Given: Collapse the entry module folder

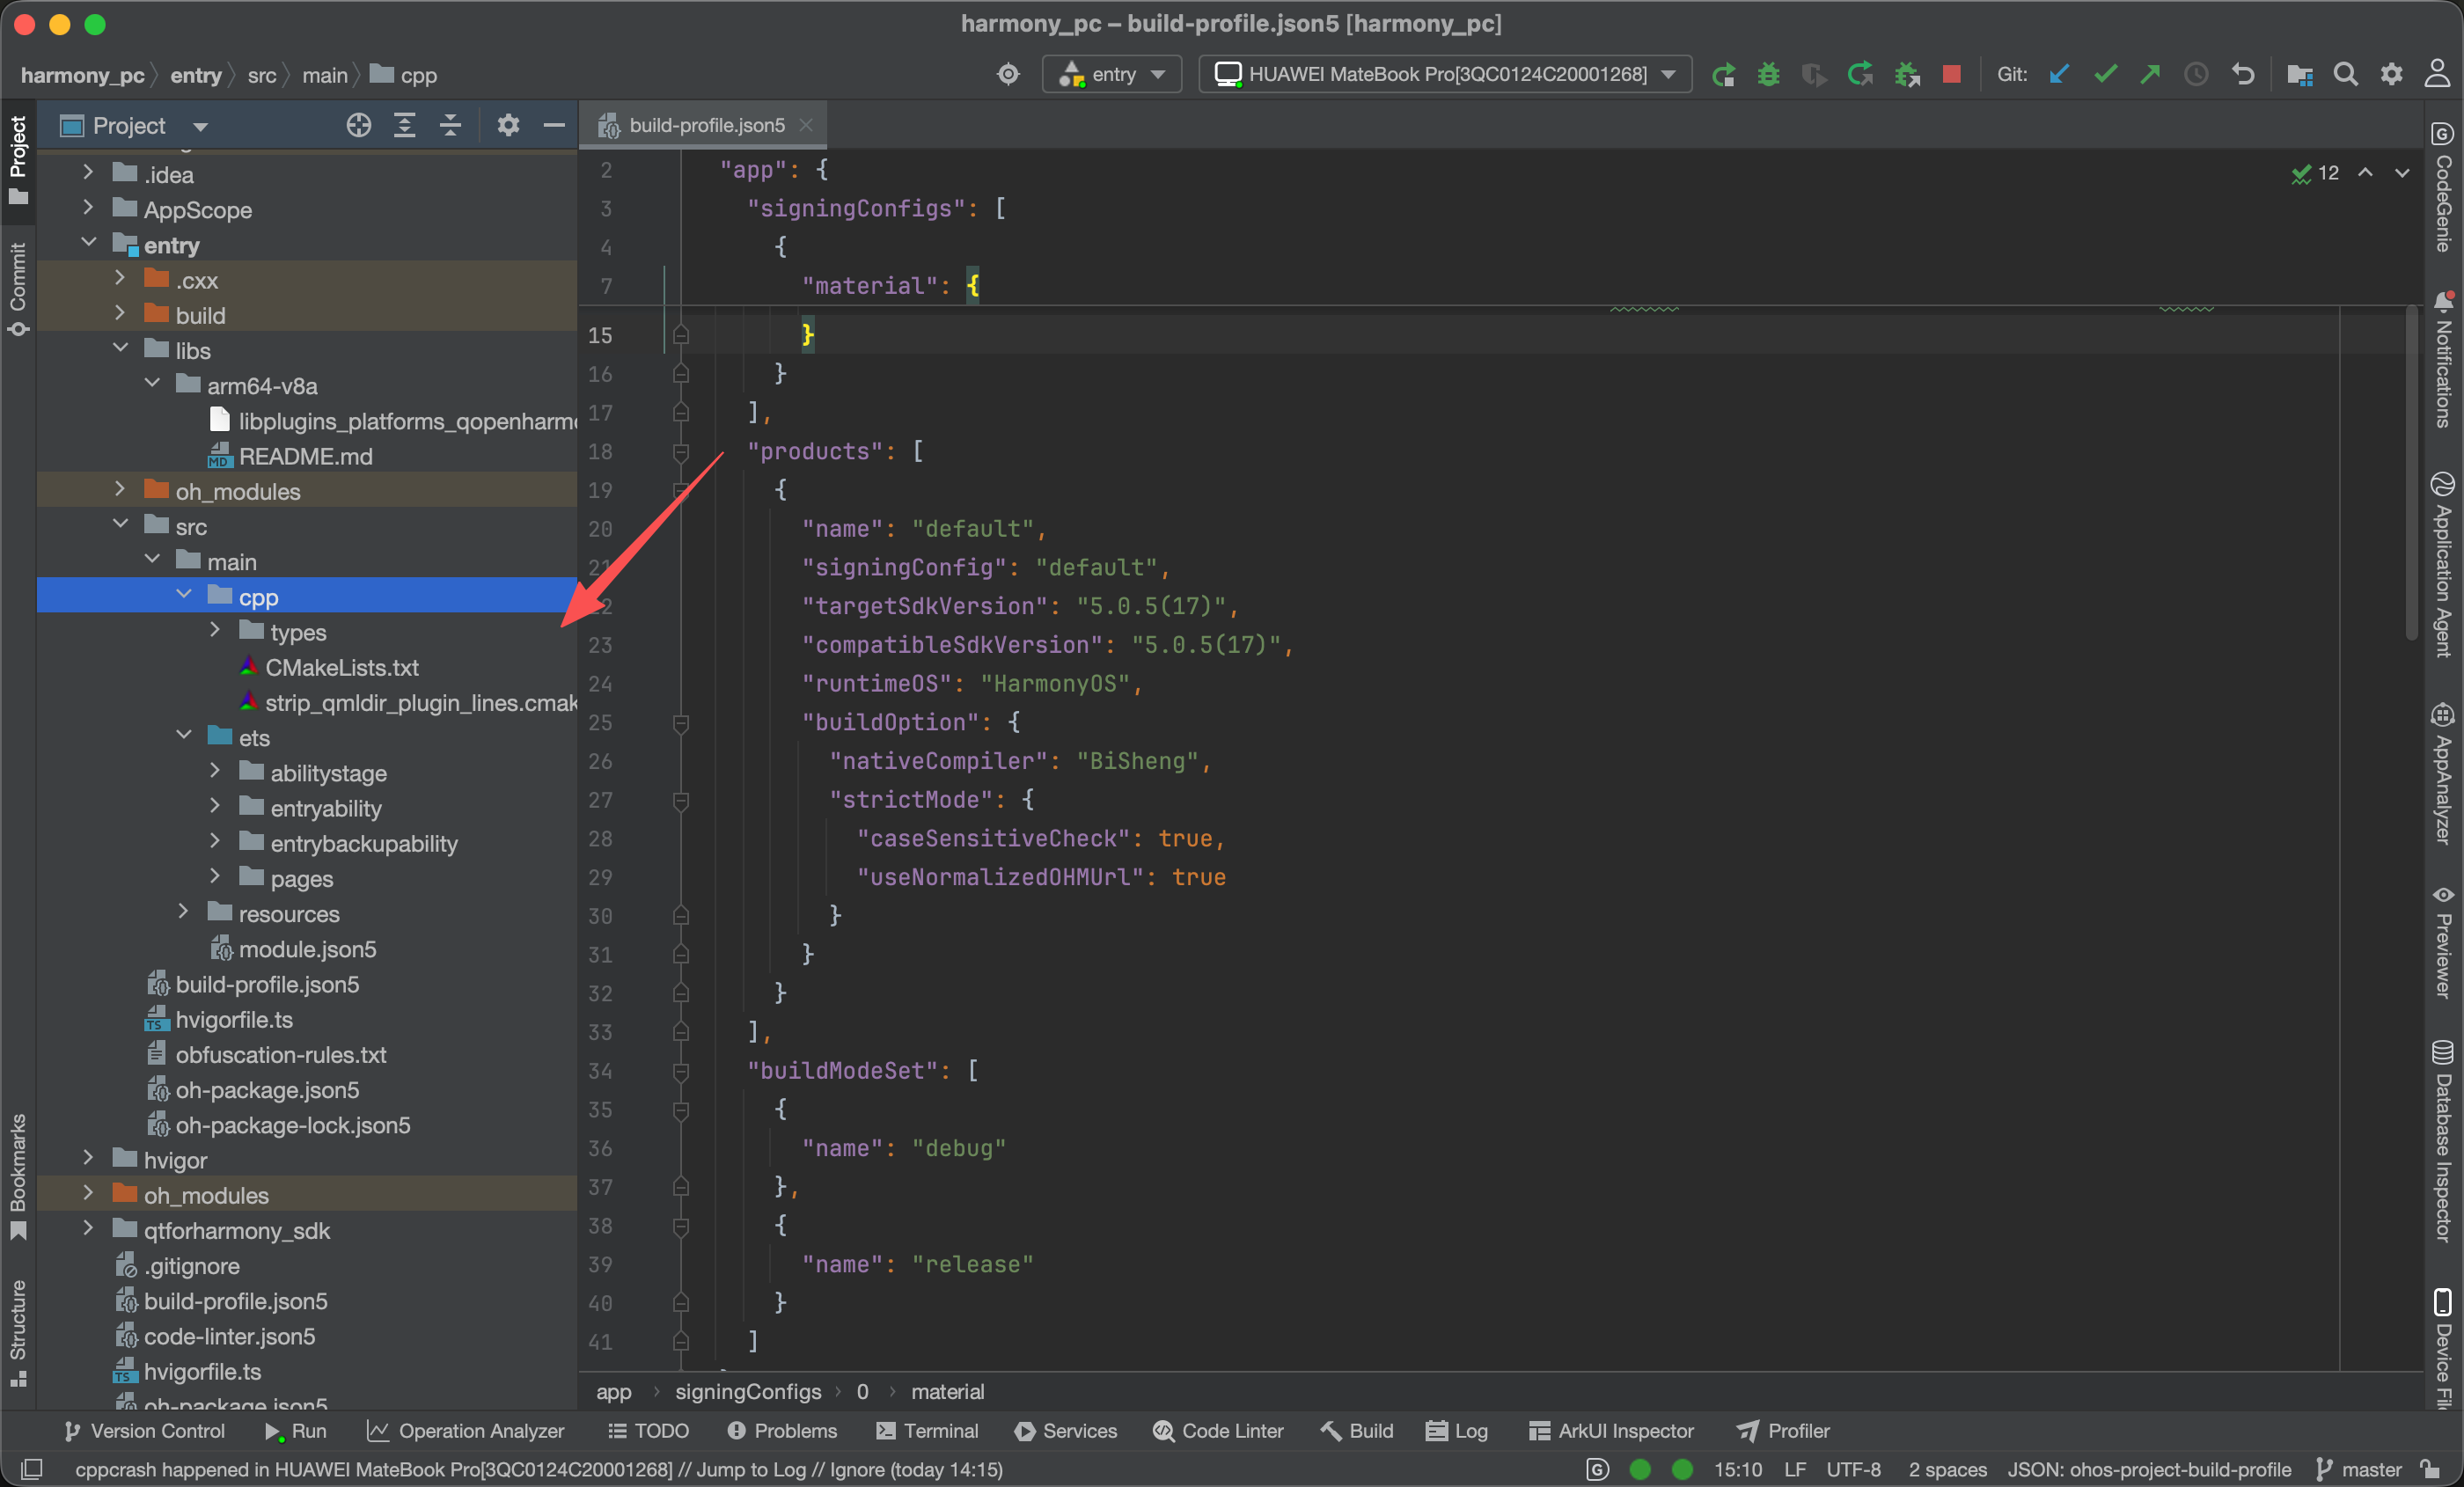Looking at the screenshot, I should tap(88, 244).
